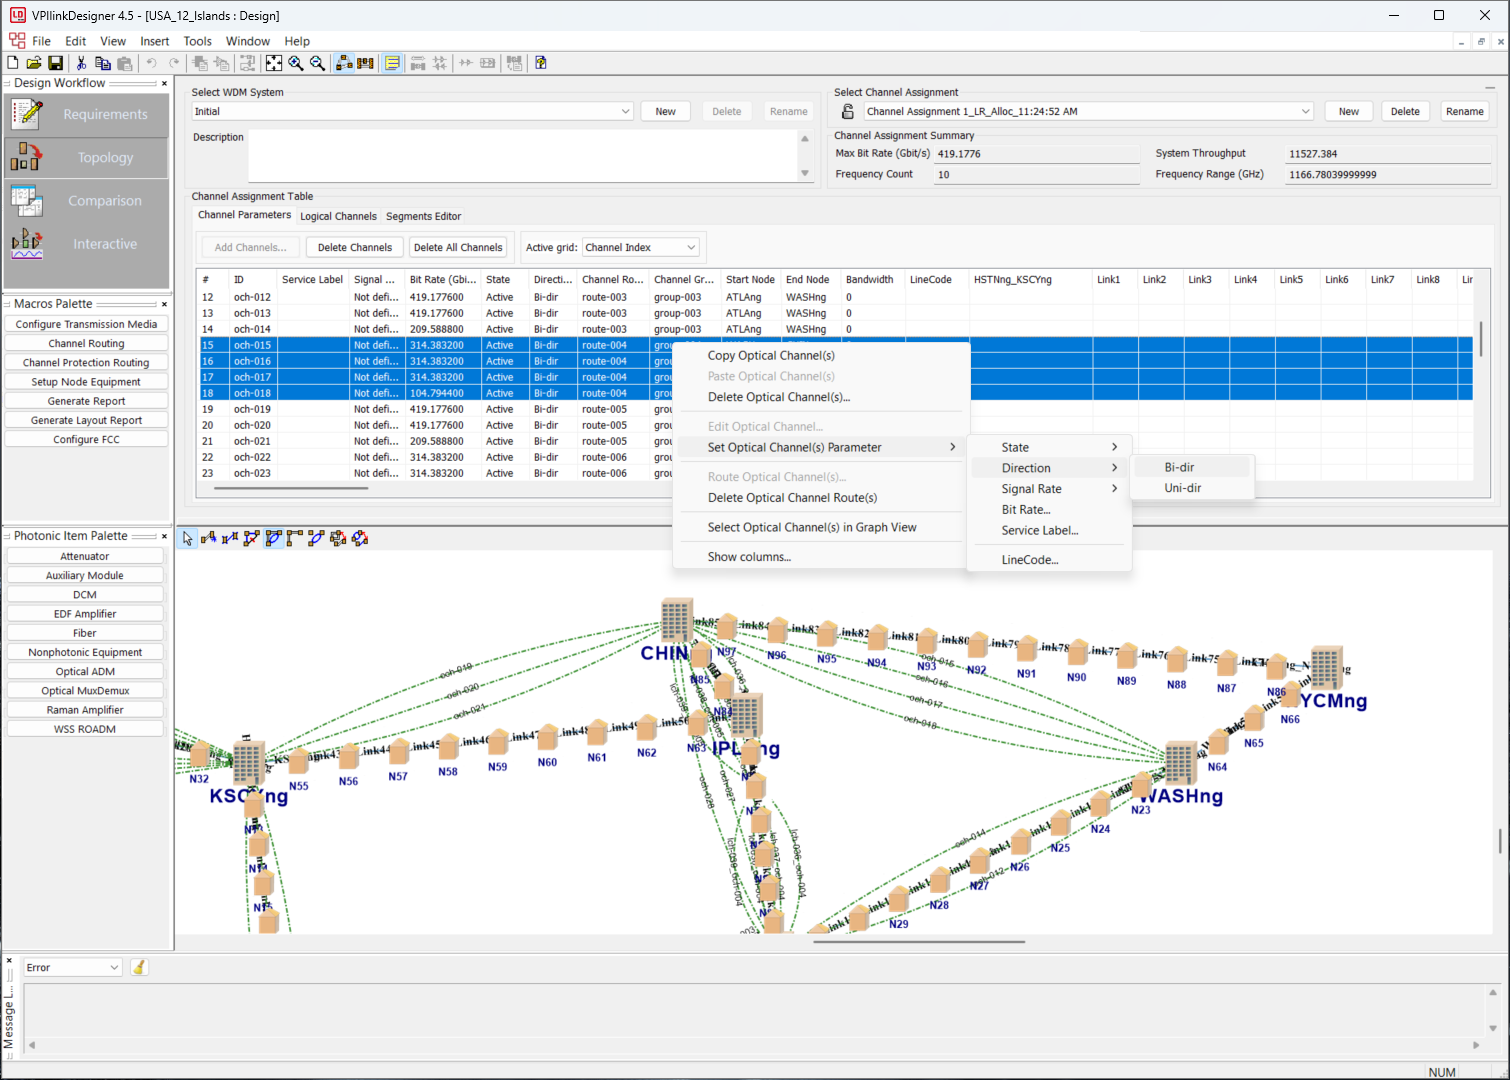The width and height of the screenshot is (1510, 1080).
Task: Open the Active grid Channel Index dropdown
Action: pos(640,248)
